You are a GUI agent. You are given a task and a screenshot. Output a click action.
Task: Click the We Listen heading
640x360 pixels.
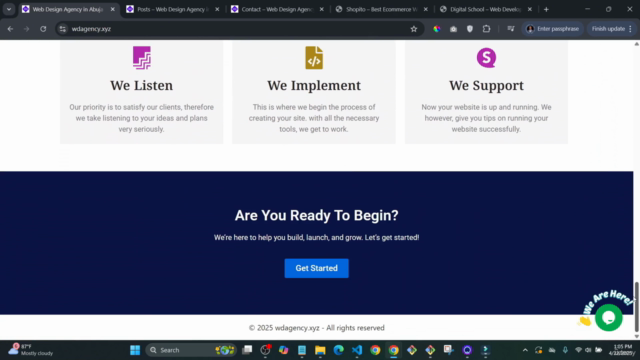pos(142,85)
